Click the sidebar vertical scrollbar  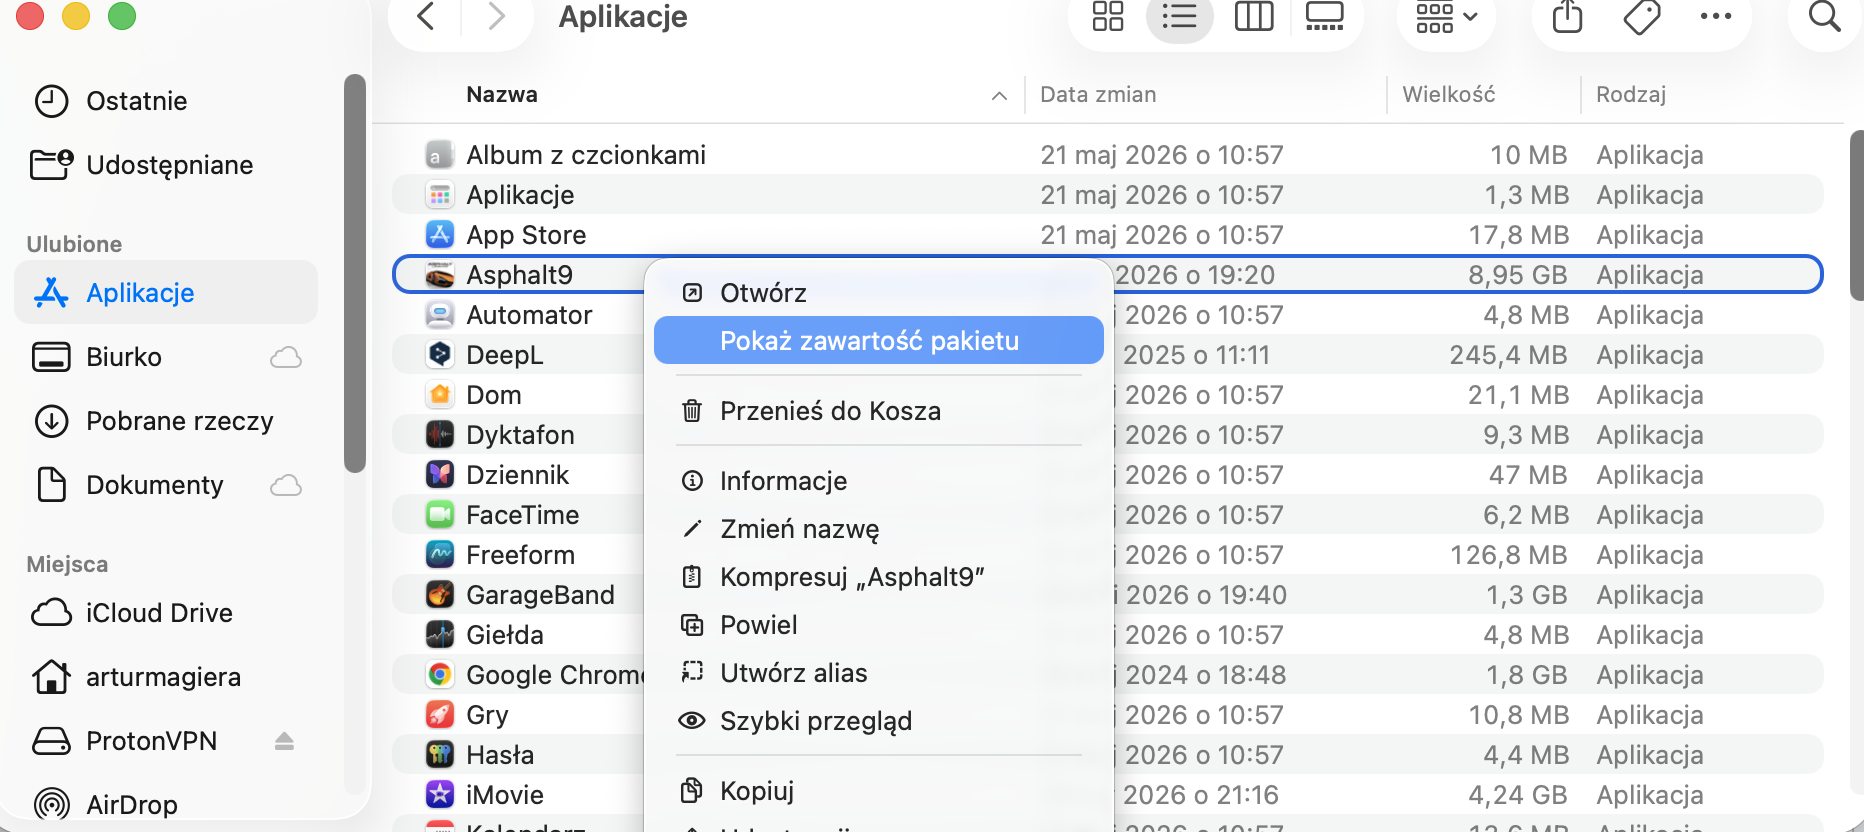(x=354, y=272)
